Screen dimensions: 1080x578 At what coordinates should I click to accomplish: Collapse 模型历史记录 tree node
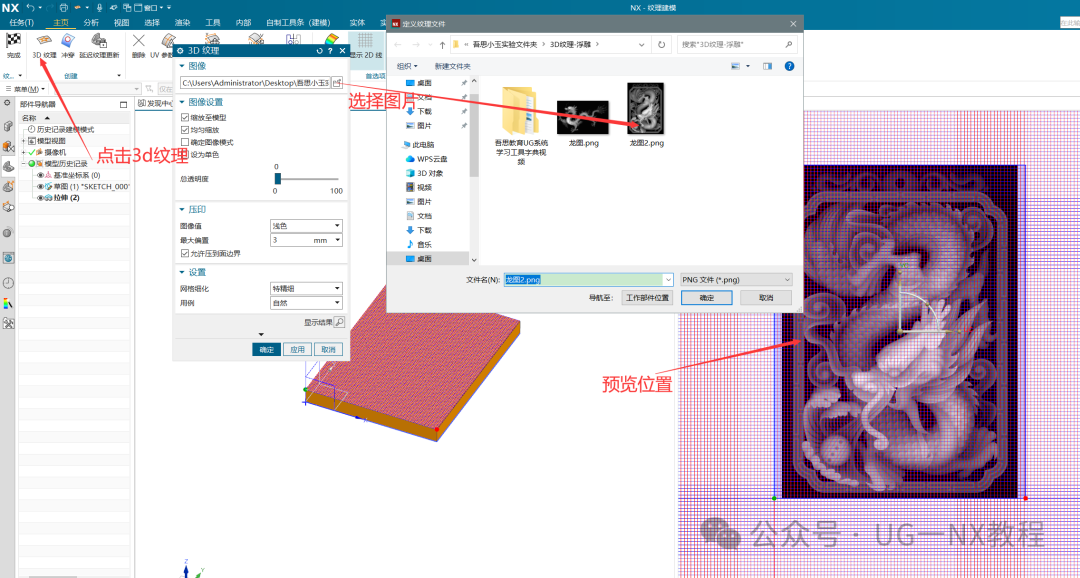pyautogui.click(x=24, y=164)
